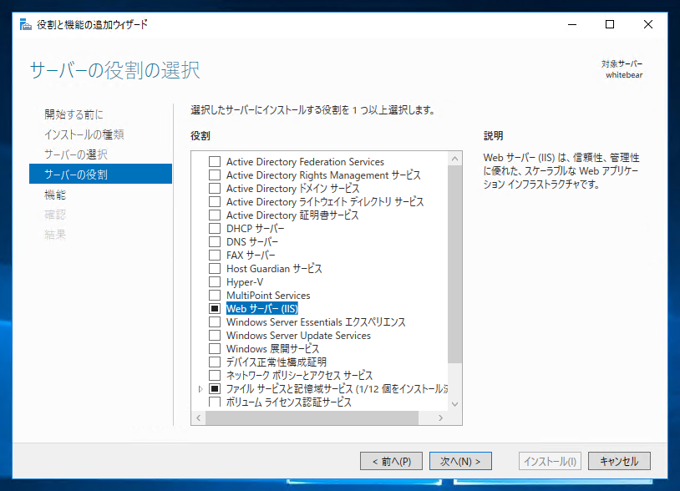Tick the MultiPoint Services checkbox
The height and width of the screenshot is (491, 680).
[215, 295]
